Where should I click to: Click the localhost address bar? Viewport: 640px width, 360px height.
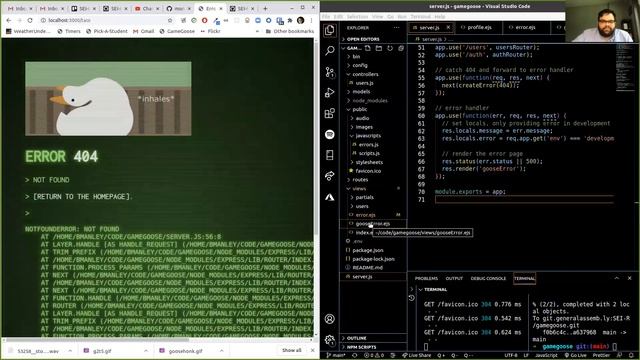pos(102,20)
